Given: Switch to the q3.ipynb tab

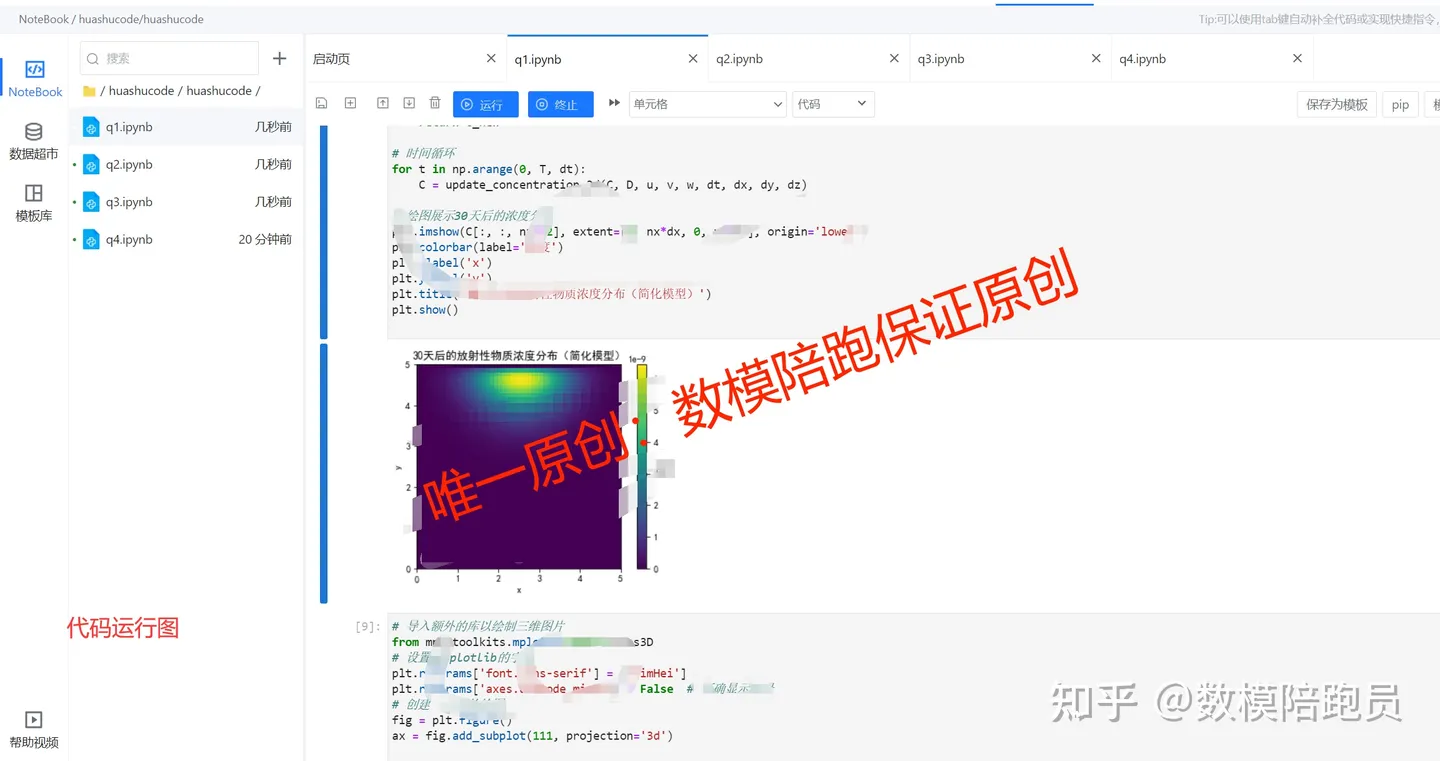Looking at the screenshot, I should click(1011, 59).
